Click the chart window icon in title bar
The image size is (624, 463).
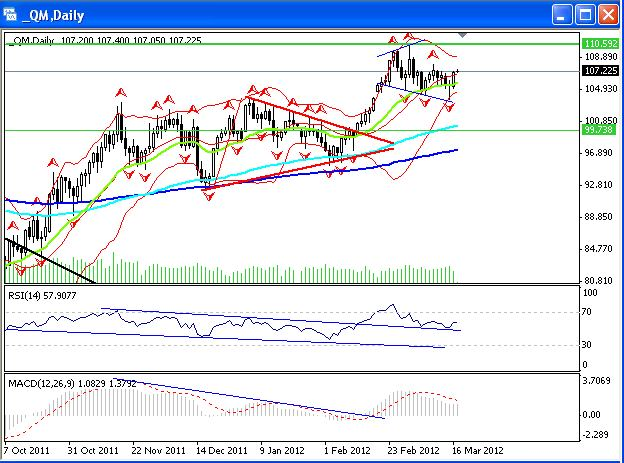pyautogui.click(x=10, y=14)
